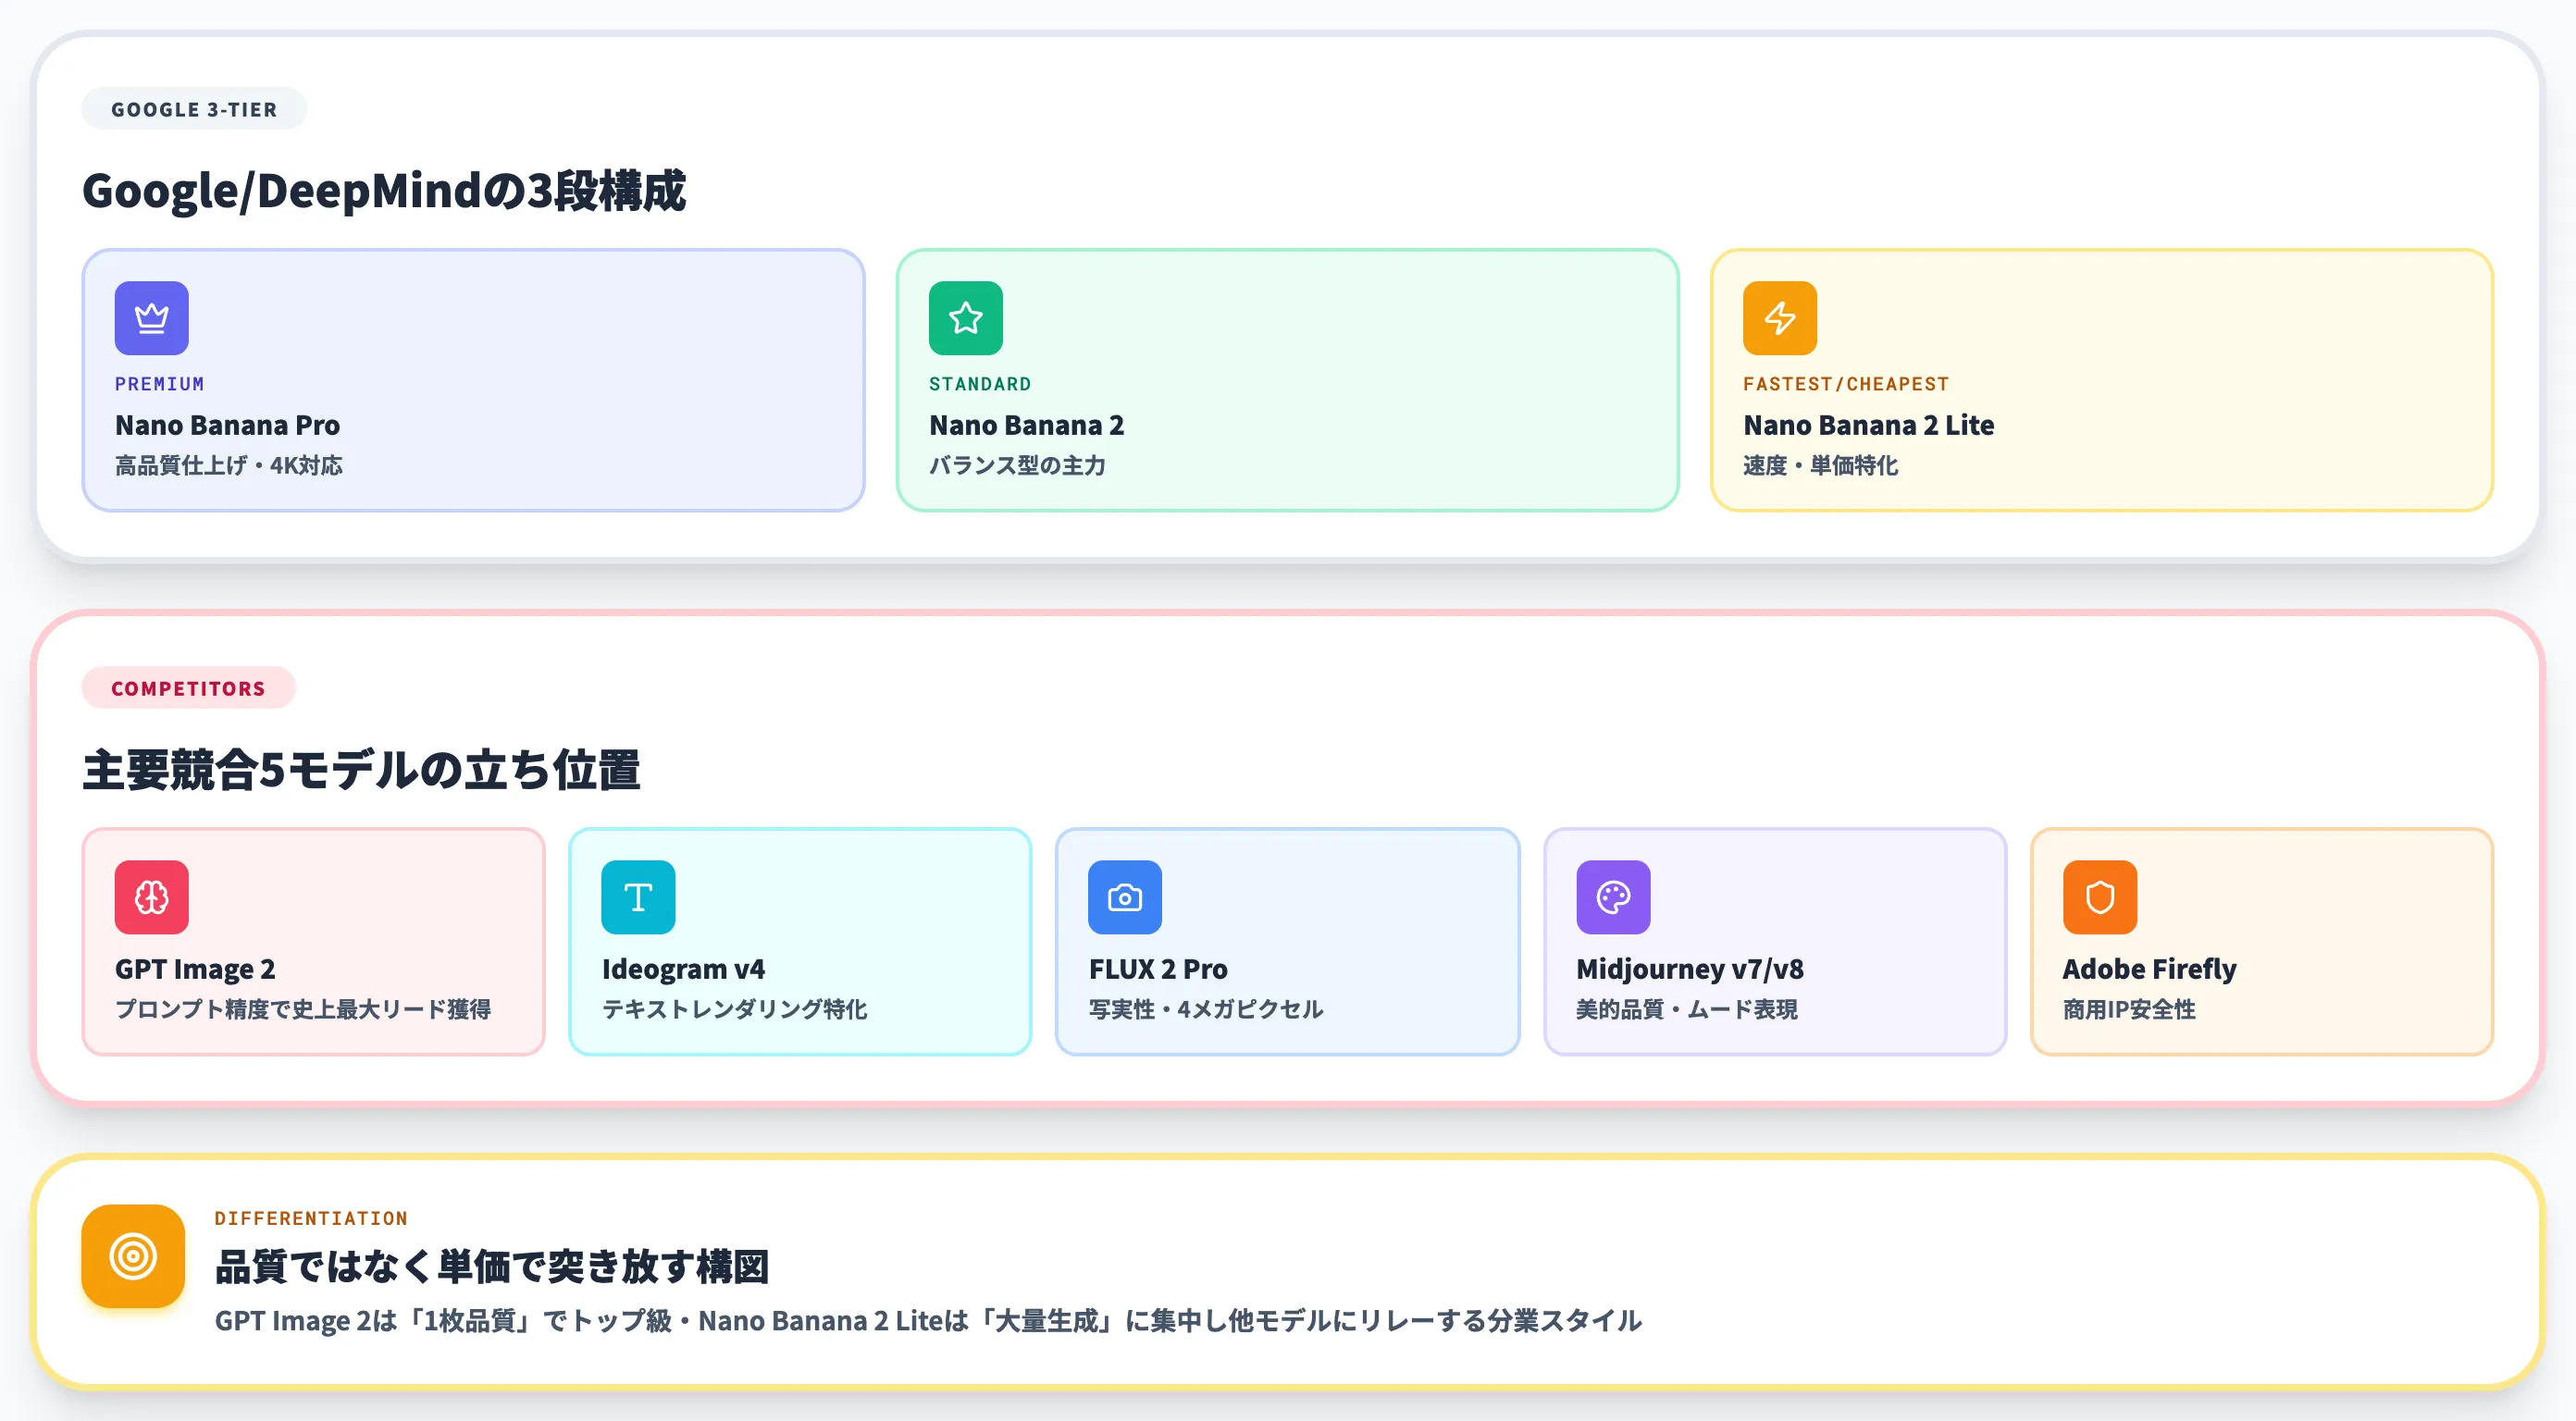
Task: Click the camera icon on FLUX 2 Pro card
Action: [1125, 897]
